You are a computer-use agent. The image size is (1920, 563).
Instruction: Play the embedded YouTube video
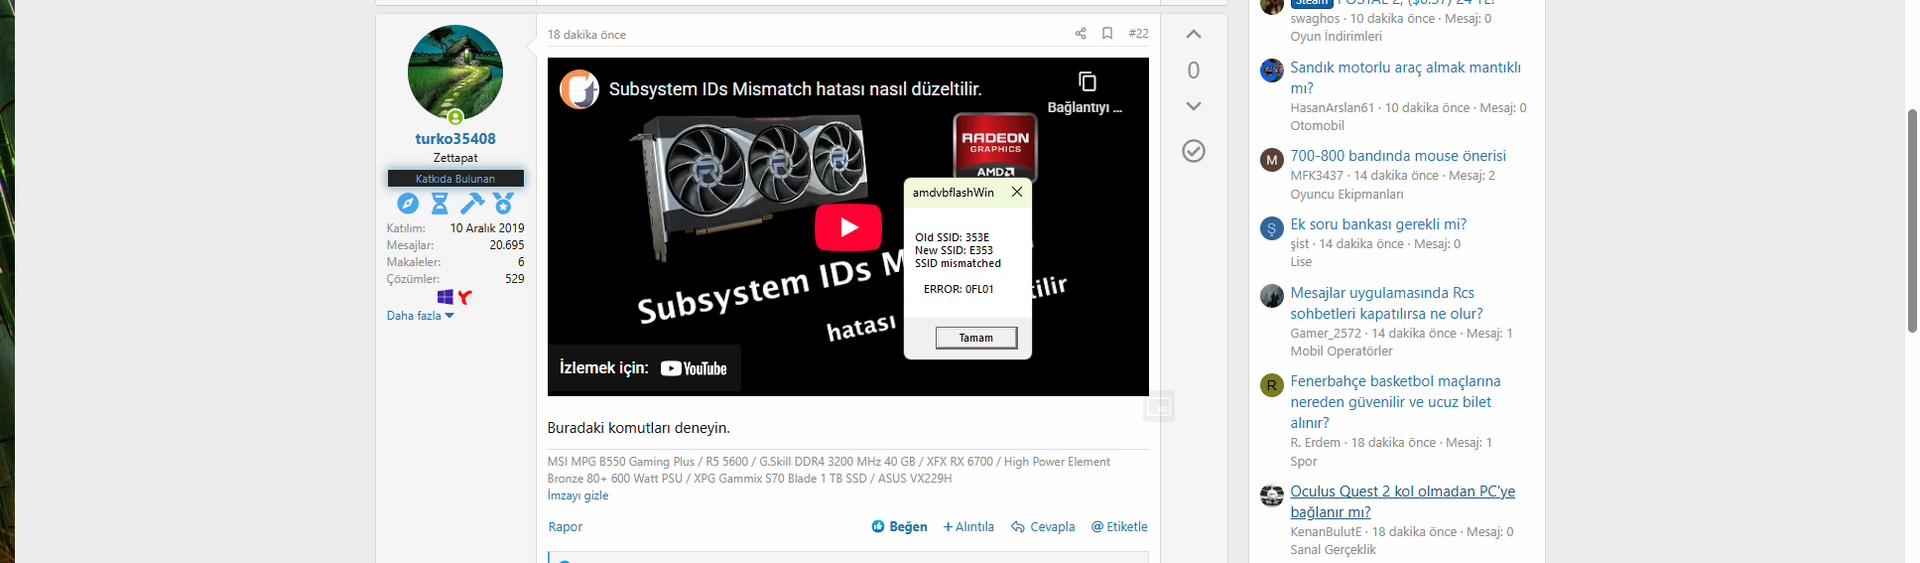pyautogui.click(x=848, y=227)
